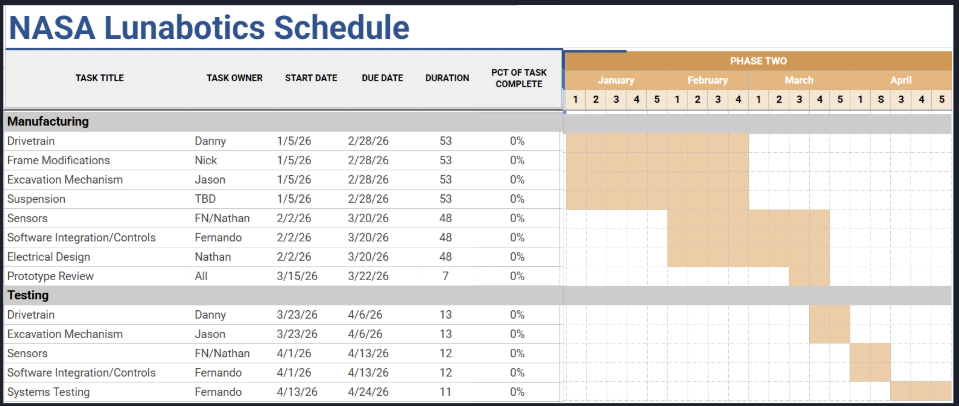This screenshot has width=959, height=406.
Task: Click the 3/15/26 start date cell
Action: pyautogui.click(x=297, y=276)
